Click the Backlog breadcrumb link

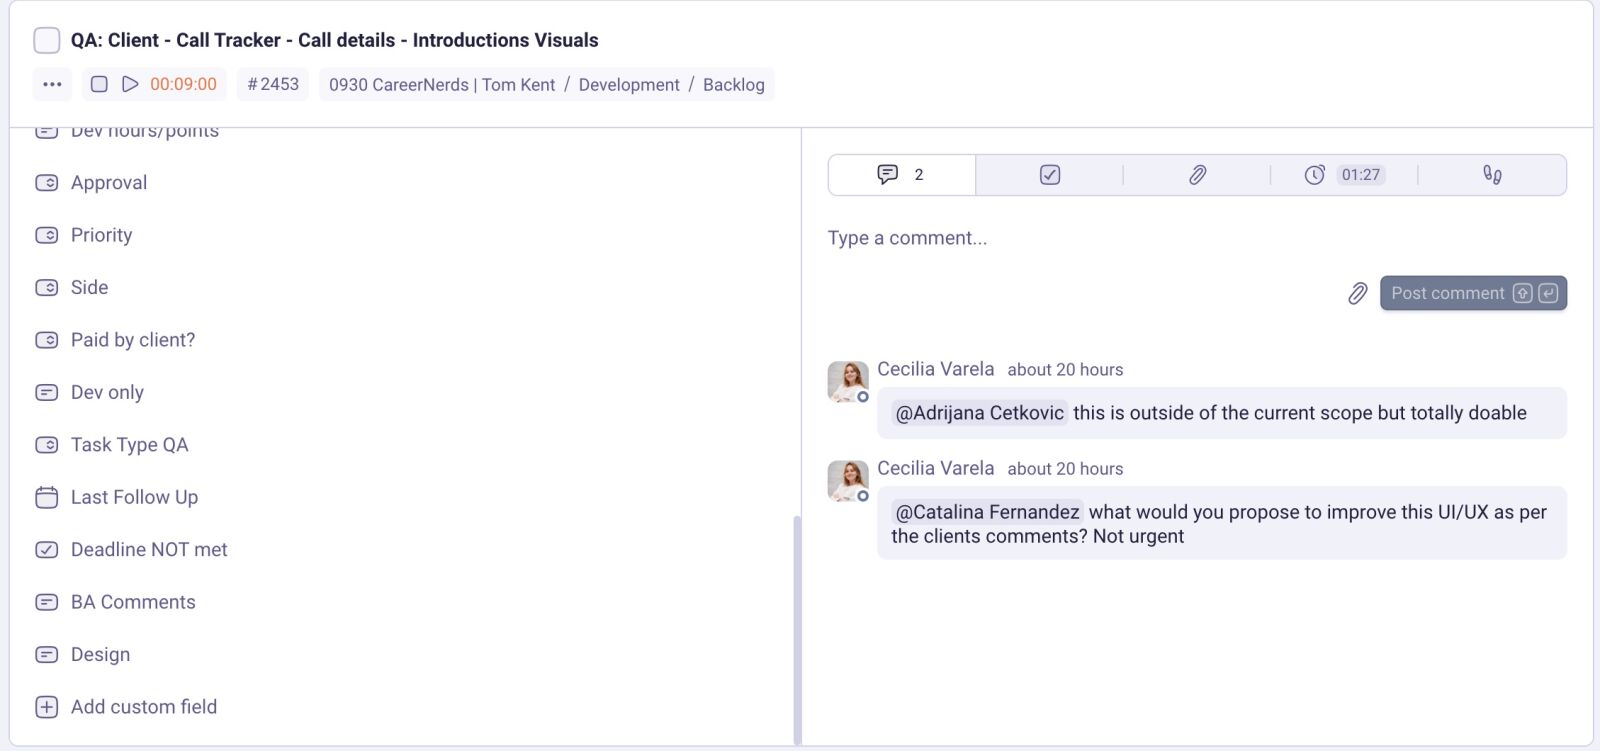coord(733,85)
